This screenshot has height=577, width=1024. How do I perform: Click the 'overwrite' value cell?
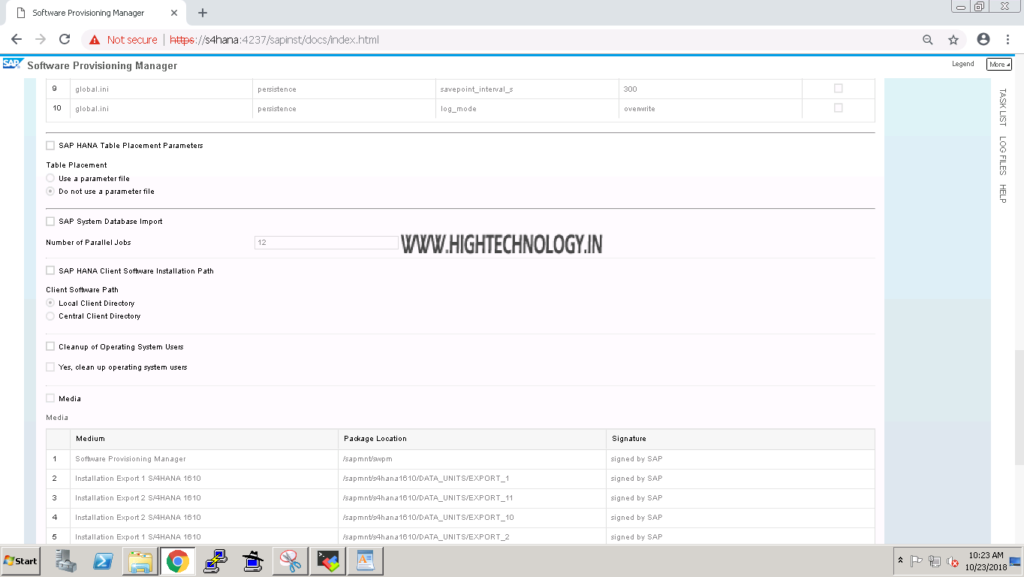711,108
